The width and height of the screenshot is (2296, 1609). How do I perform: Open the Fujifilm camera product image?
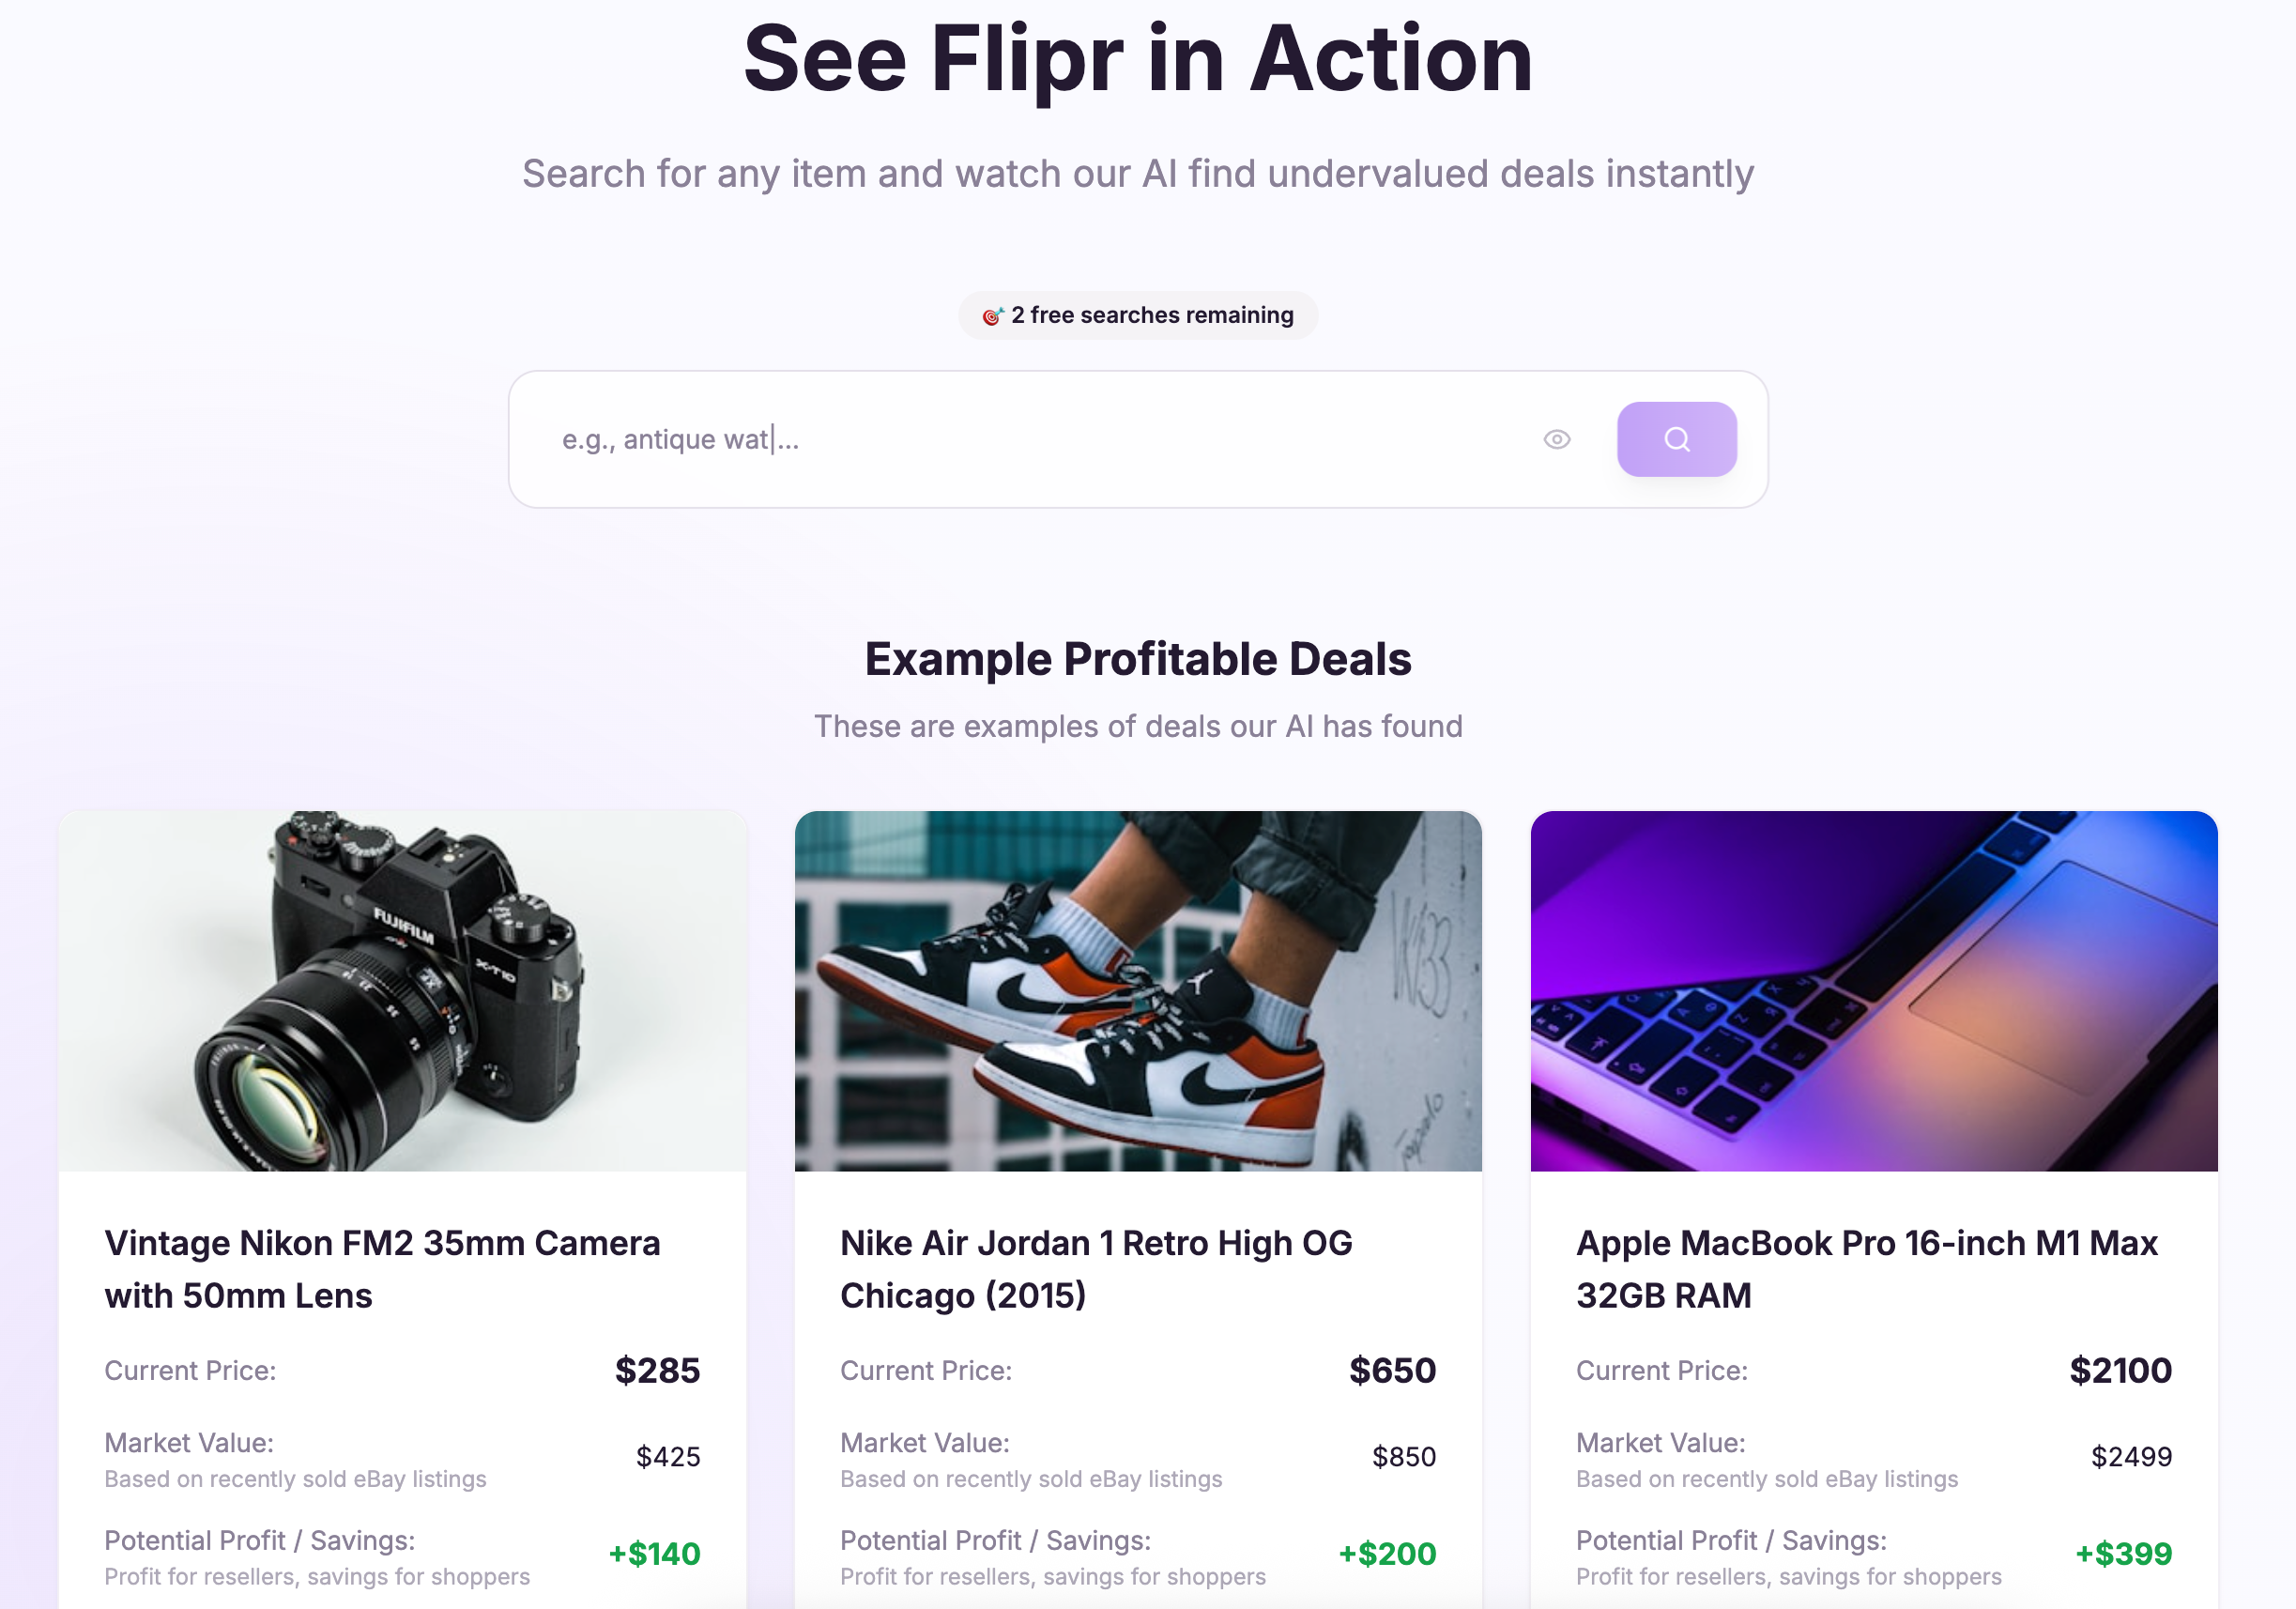tap(402, 990)
